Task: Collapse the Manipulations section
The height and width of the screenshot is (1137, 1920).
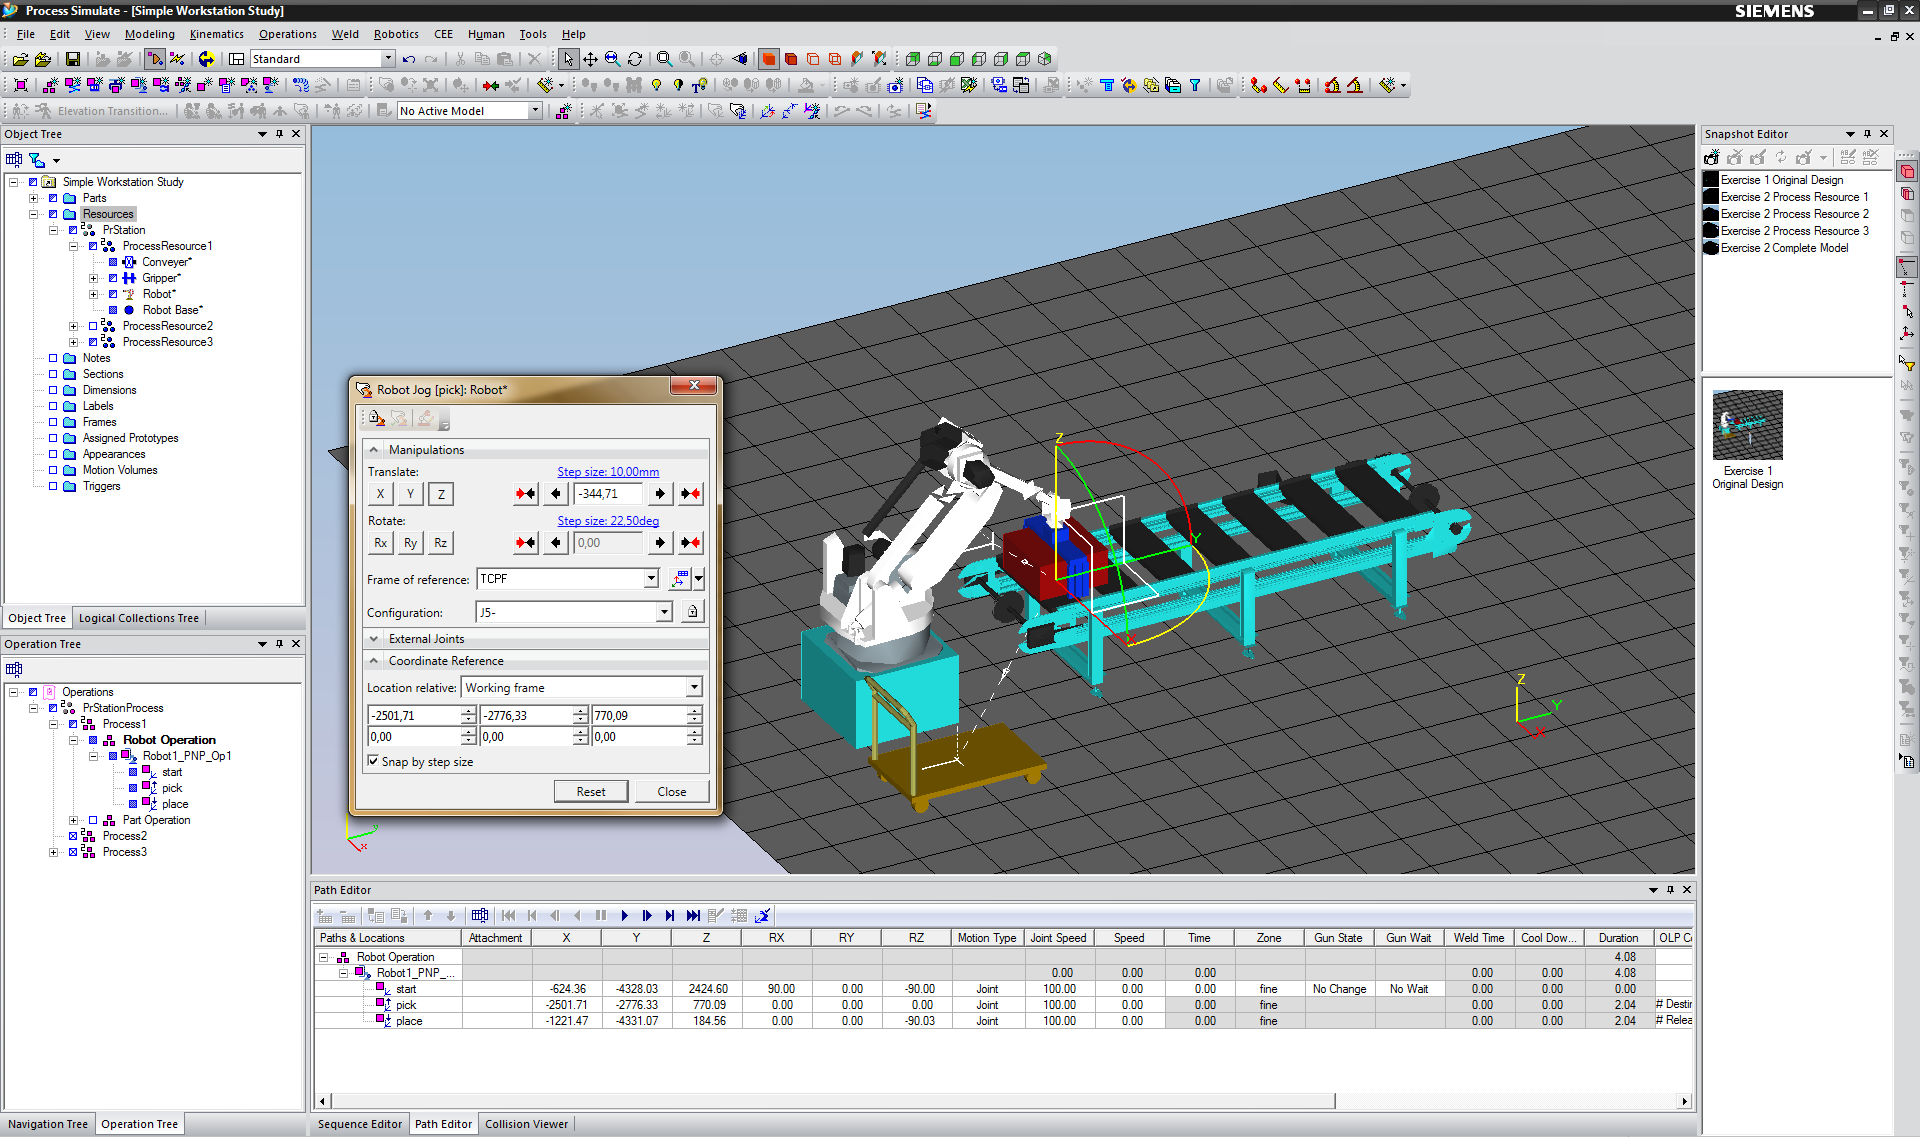Action: tap(374, 450)
